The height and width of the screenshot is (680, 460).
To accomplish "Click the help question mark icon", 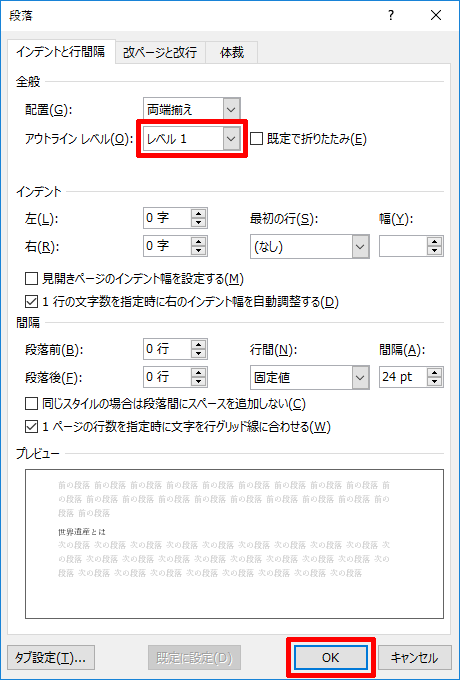I will coord(391,16).
